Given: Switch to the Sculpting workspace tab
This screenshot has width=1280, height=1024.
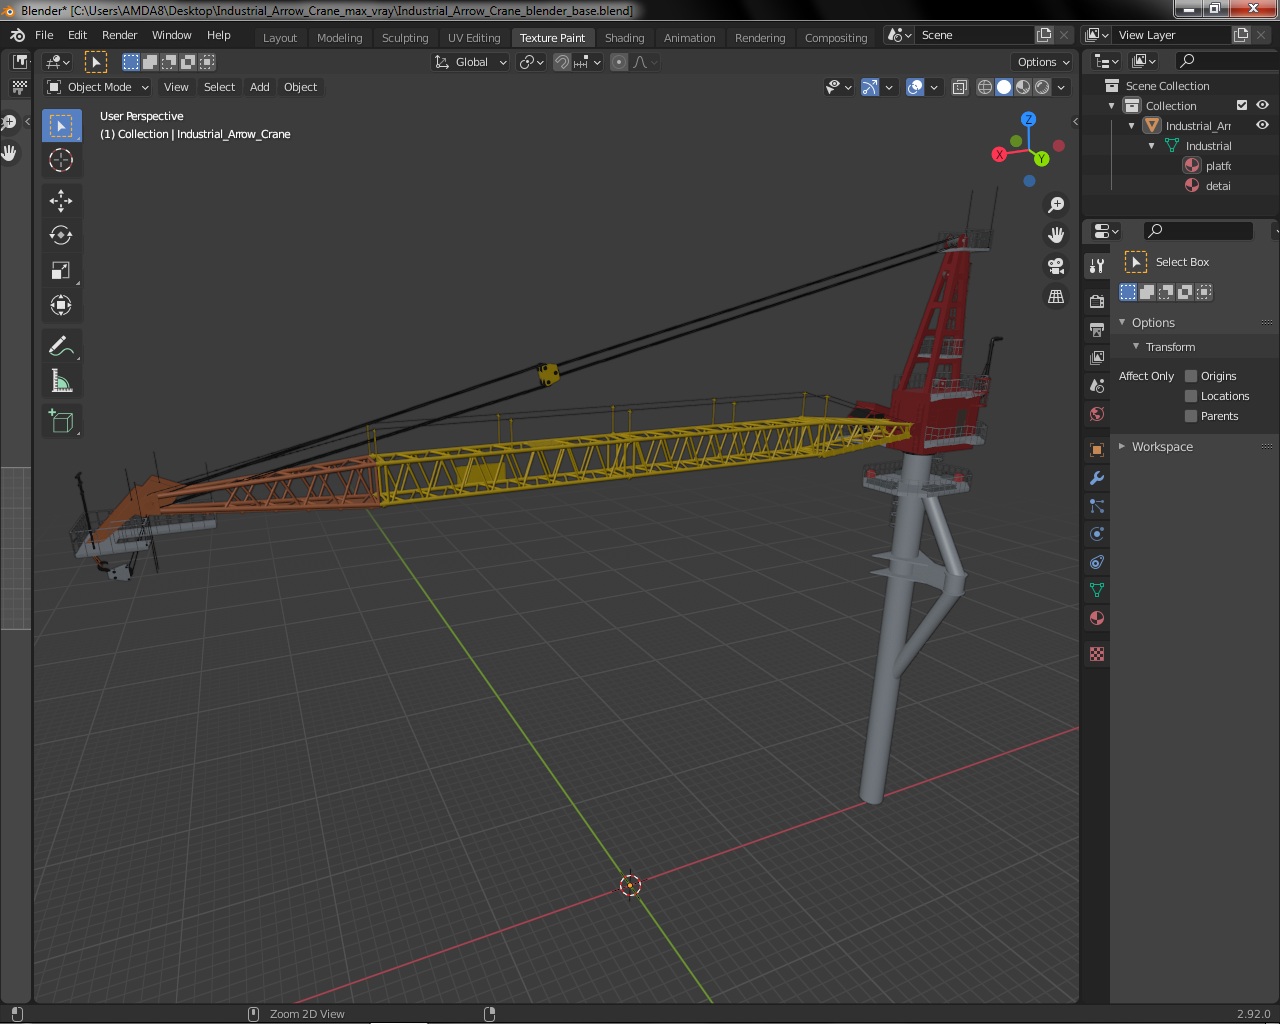Looking at the screenshot, I should pos(405,38).
